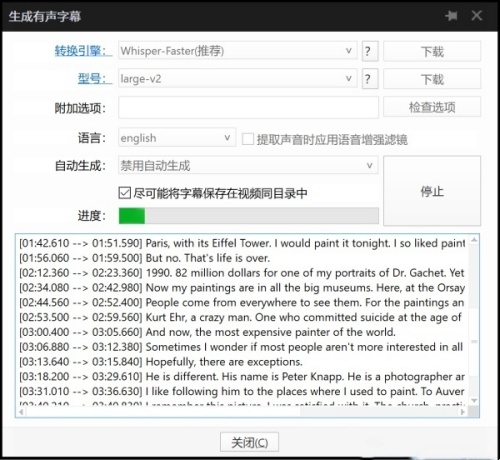Viewport: 500px width, 460px height.
Task: Focus the additional options input field
Action: click(x=248, y=107)
